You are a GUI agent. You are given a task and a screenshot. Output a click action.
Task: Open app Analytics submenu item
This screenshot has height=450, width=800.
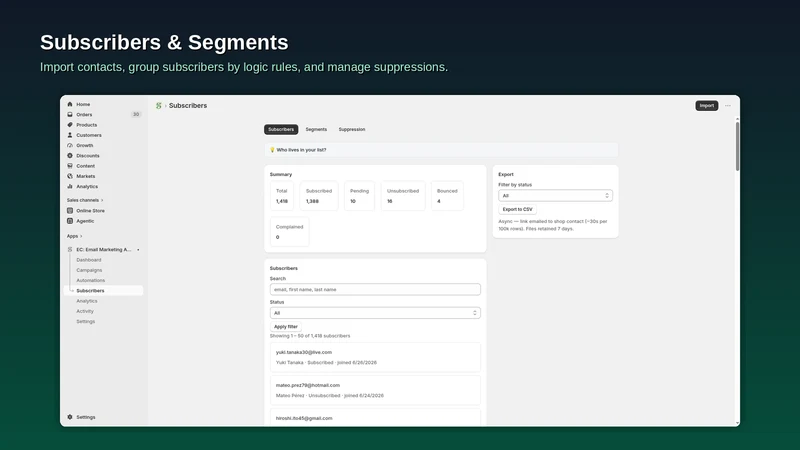[87, 301]
